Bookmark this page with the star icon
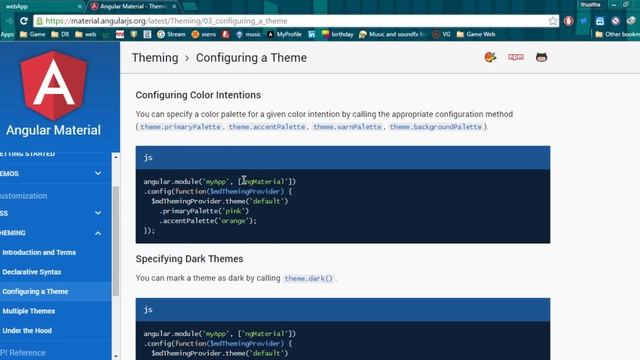The height and width of the screenshot is (360, 640). [553, 21]
